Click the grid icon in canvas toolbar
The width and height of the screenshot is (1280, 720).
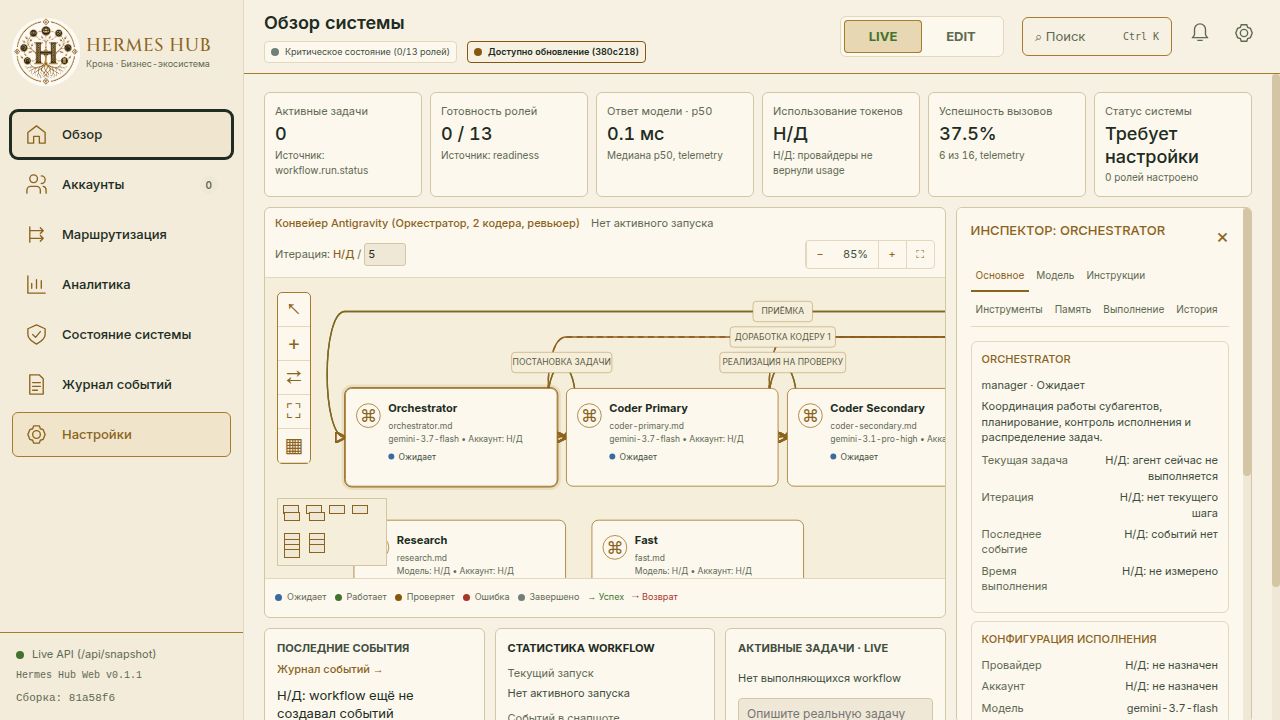(294, 447)
